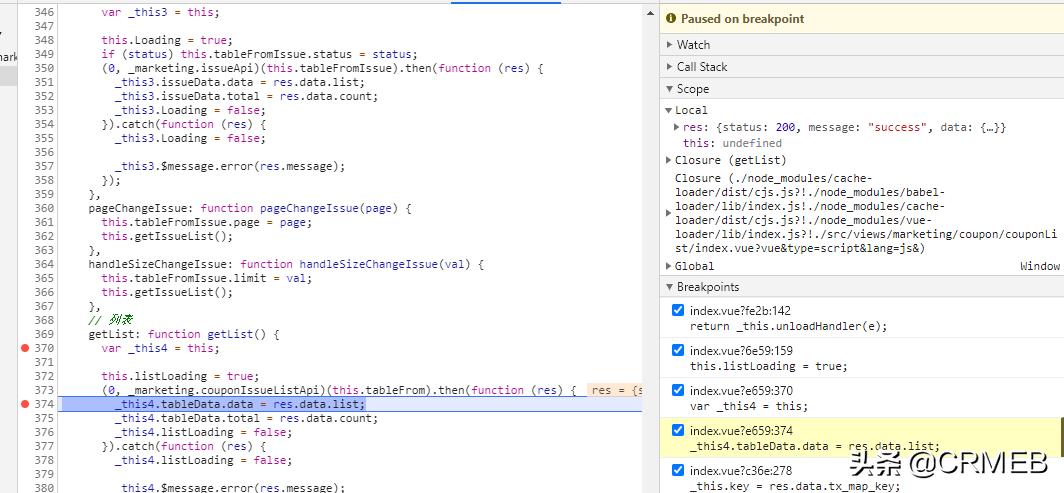Disable the highlighted index.vue?e659:374 breakpoint
The height and width of the screenshot is (493, 1064).
678,430
